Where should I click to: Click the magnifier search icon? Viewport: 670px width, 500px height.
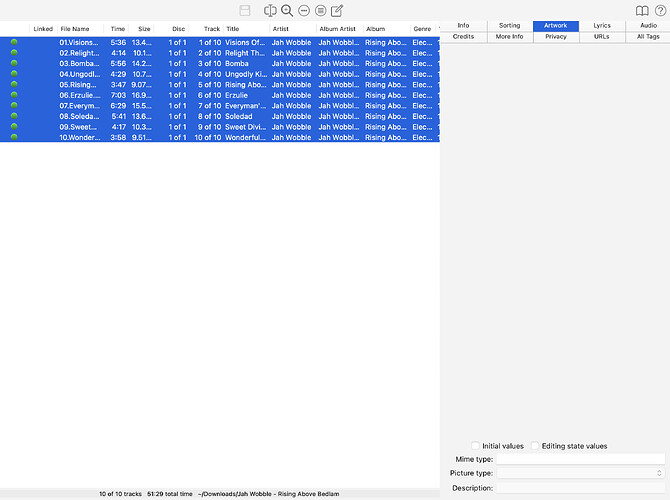(x=287, y=10)
